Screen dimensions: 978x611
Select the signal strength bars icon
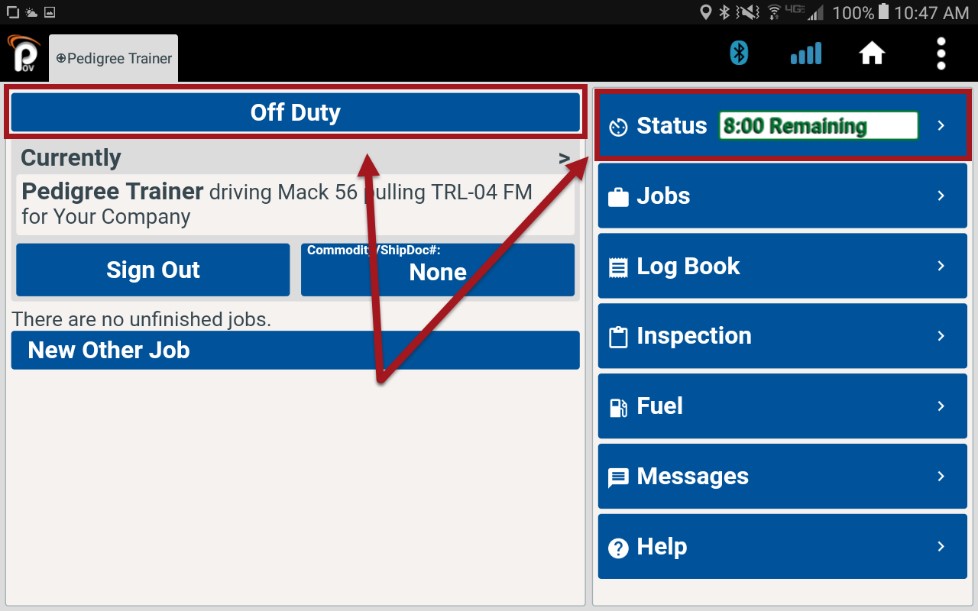coord(805,53)
